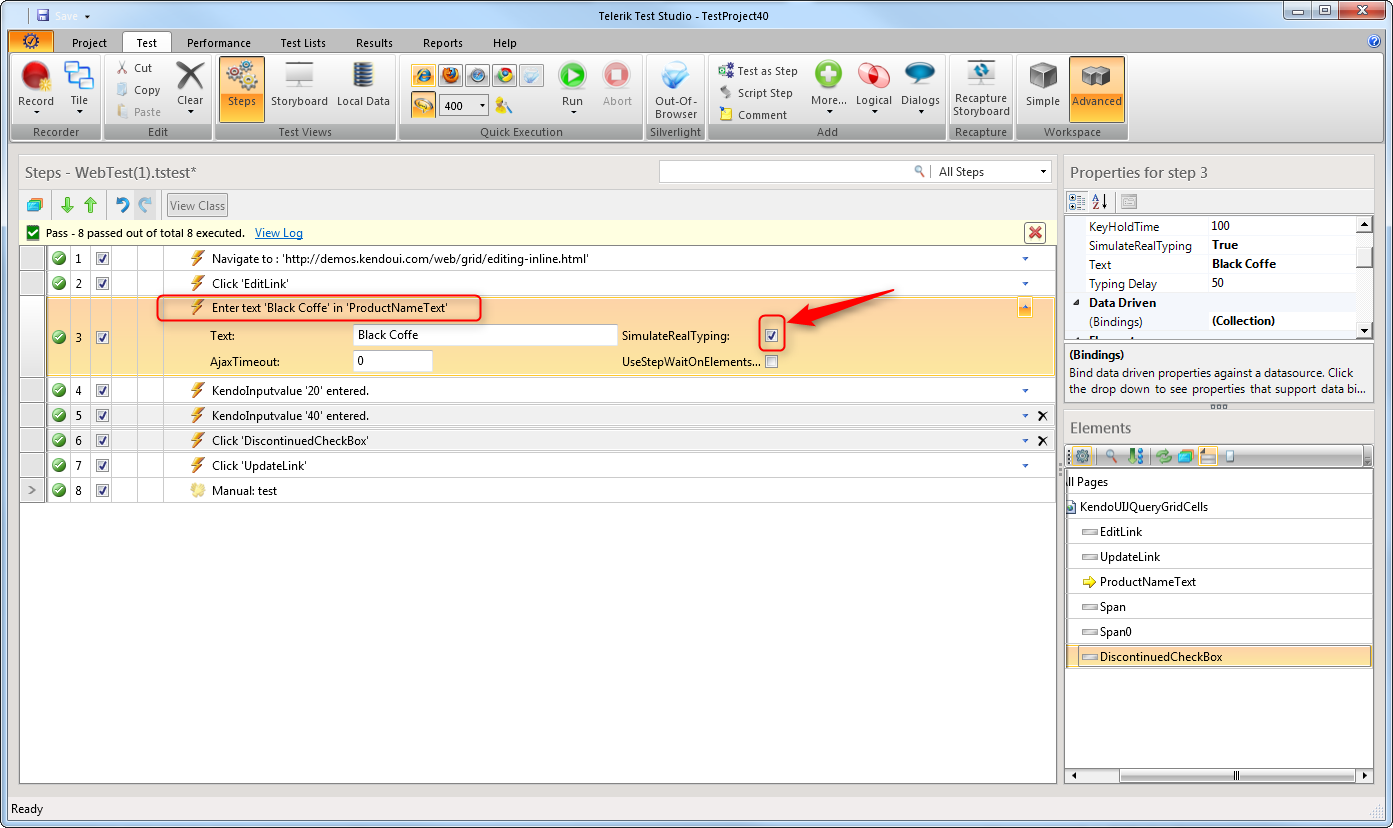Open the Test Lists tab
This screenshot has width=1393, height=828.
click(303, 43)
